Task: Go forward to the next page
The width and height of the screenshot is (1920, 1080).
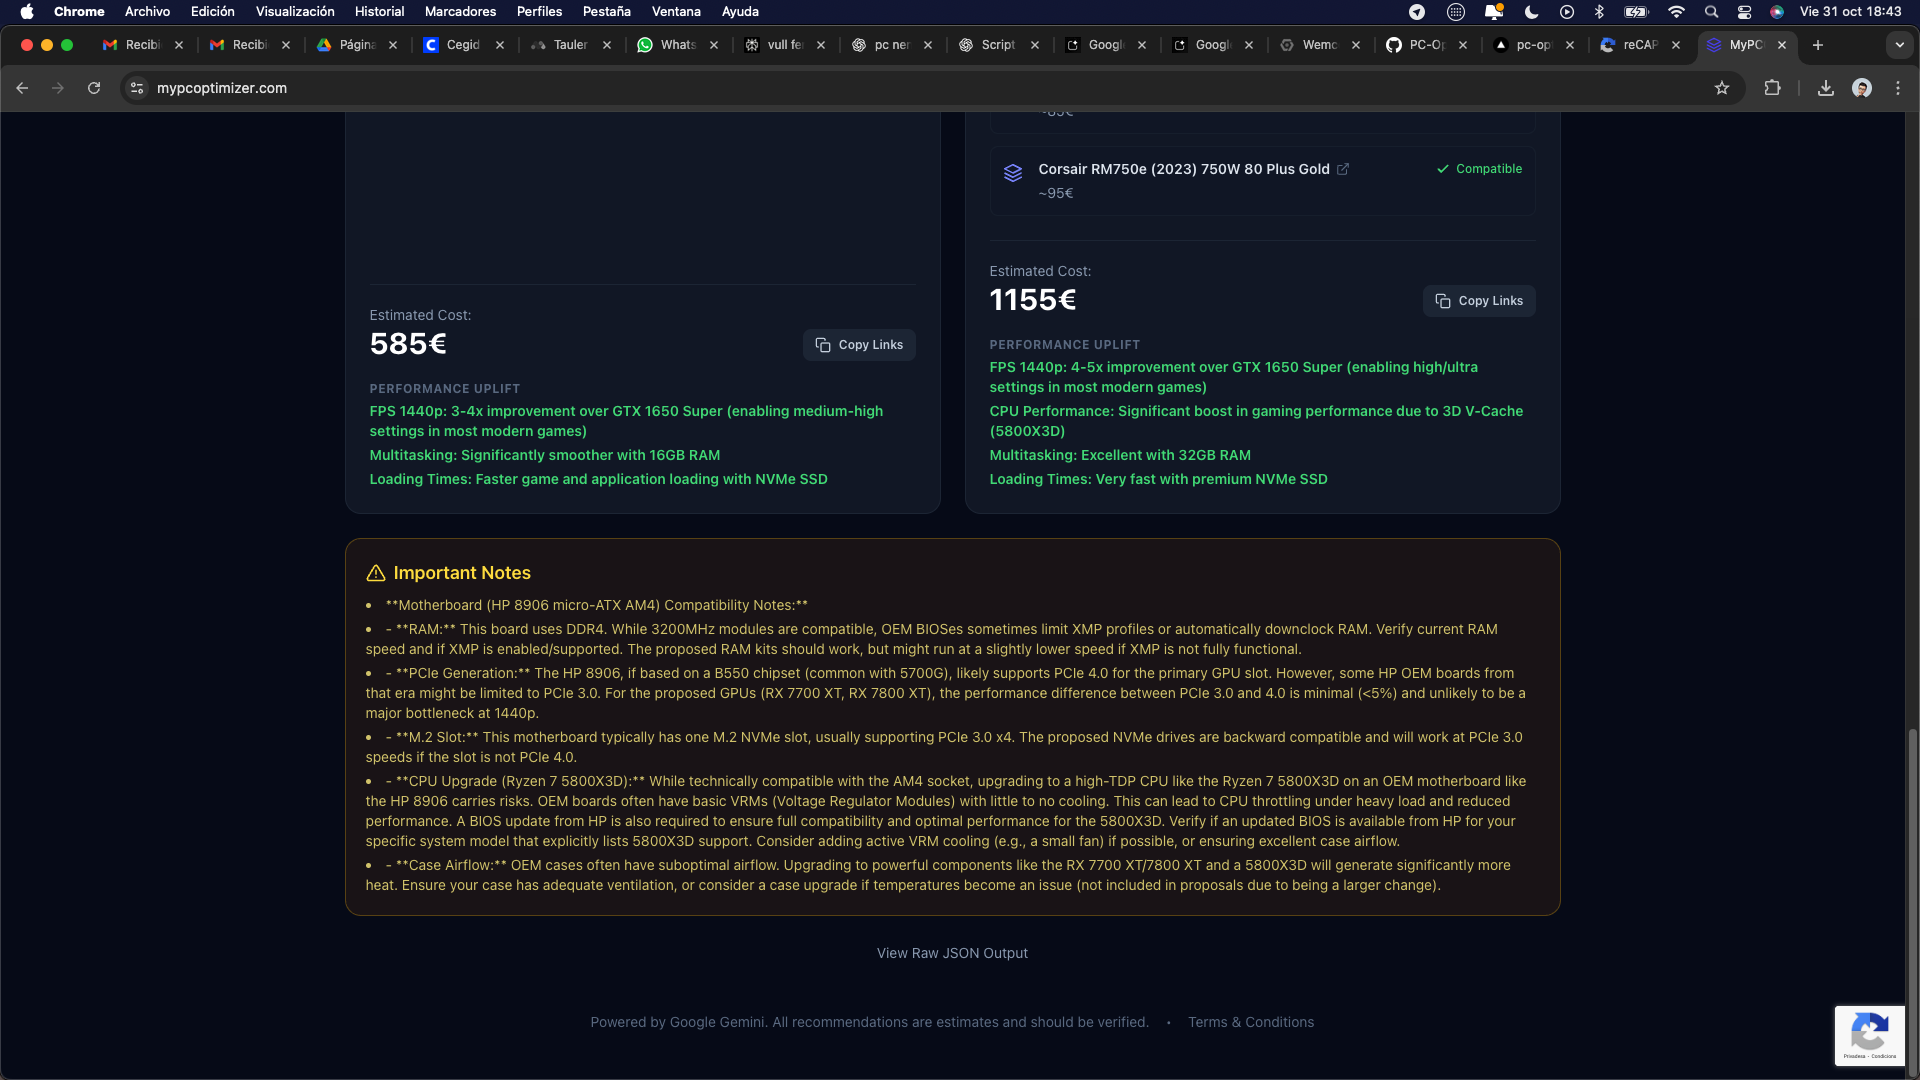Action: (58, 88)
